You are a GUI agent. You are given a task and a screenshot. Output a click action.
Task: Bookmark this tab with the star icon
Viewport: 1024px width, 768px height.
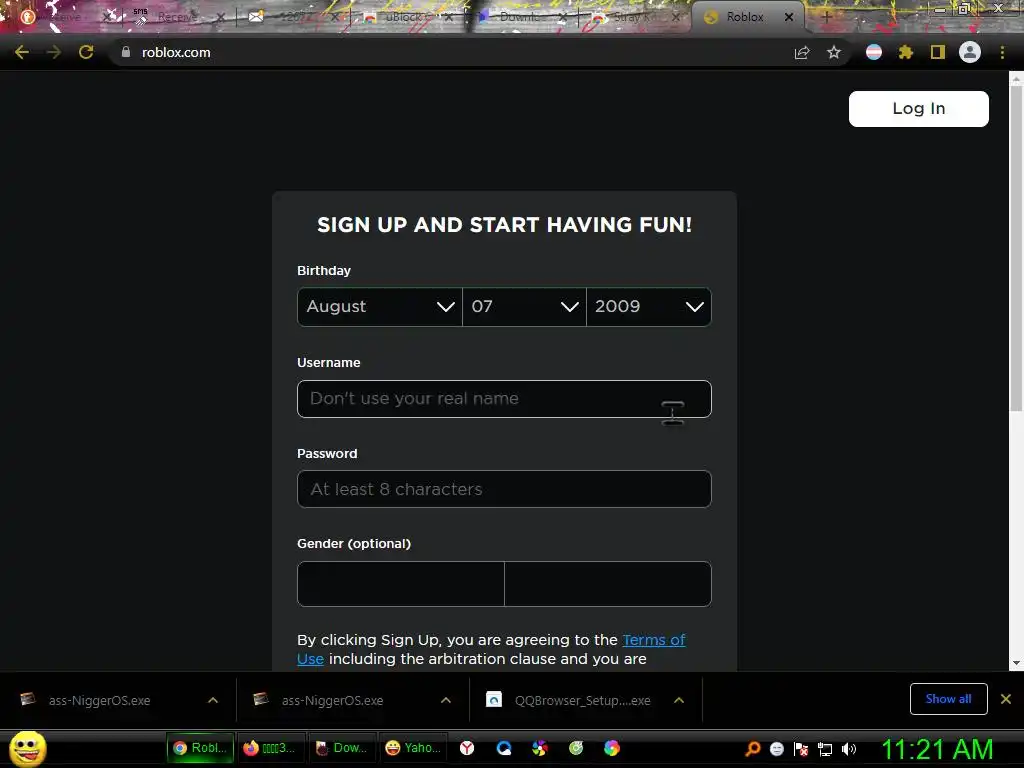point(834,52)
